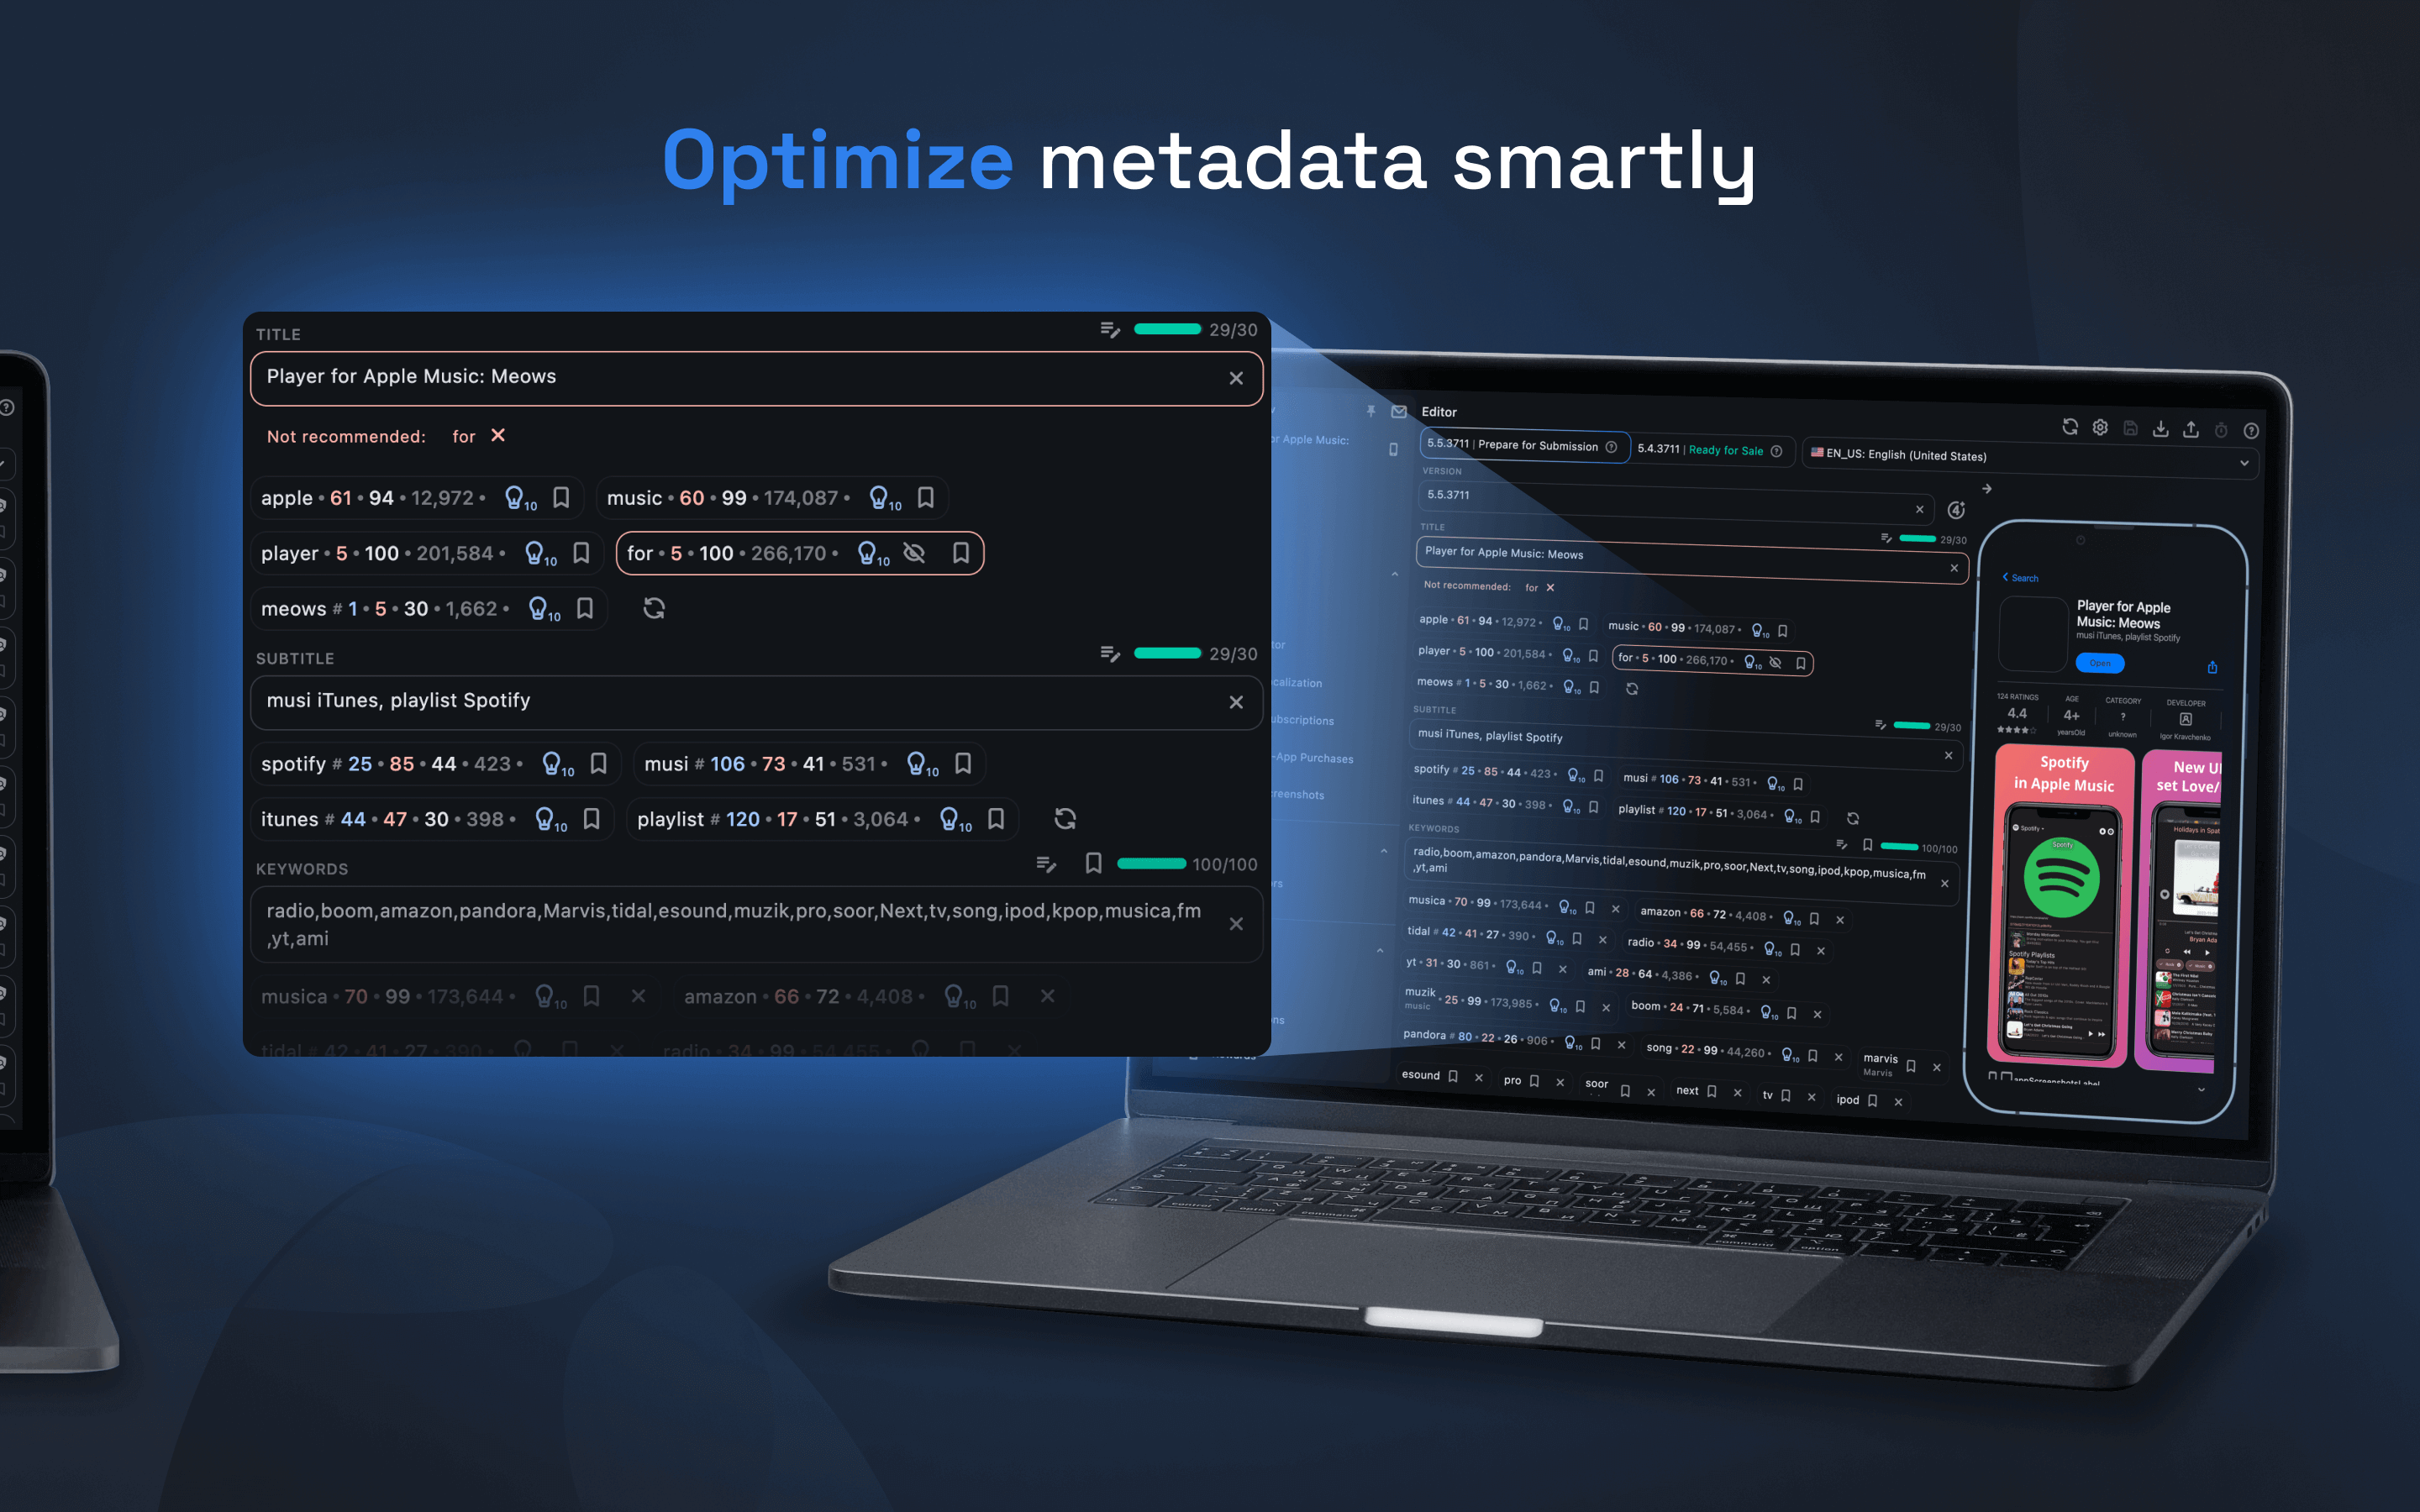Click the copy/export icon in TITLE header row
Image resolution: width=2420 pixels, height=1512 pixels.
click(1108, 334)
